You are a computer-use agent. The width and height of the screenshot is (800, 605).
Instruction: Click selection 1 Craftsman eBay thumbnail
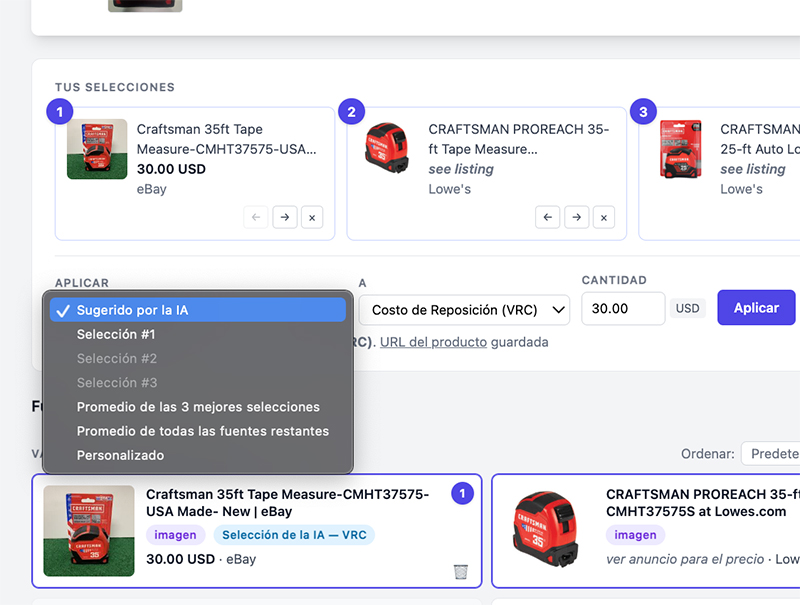click(97, 149)
